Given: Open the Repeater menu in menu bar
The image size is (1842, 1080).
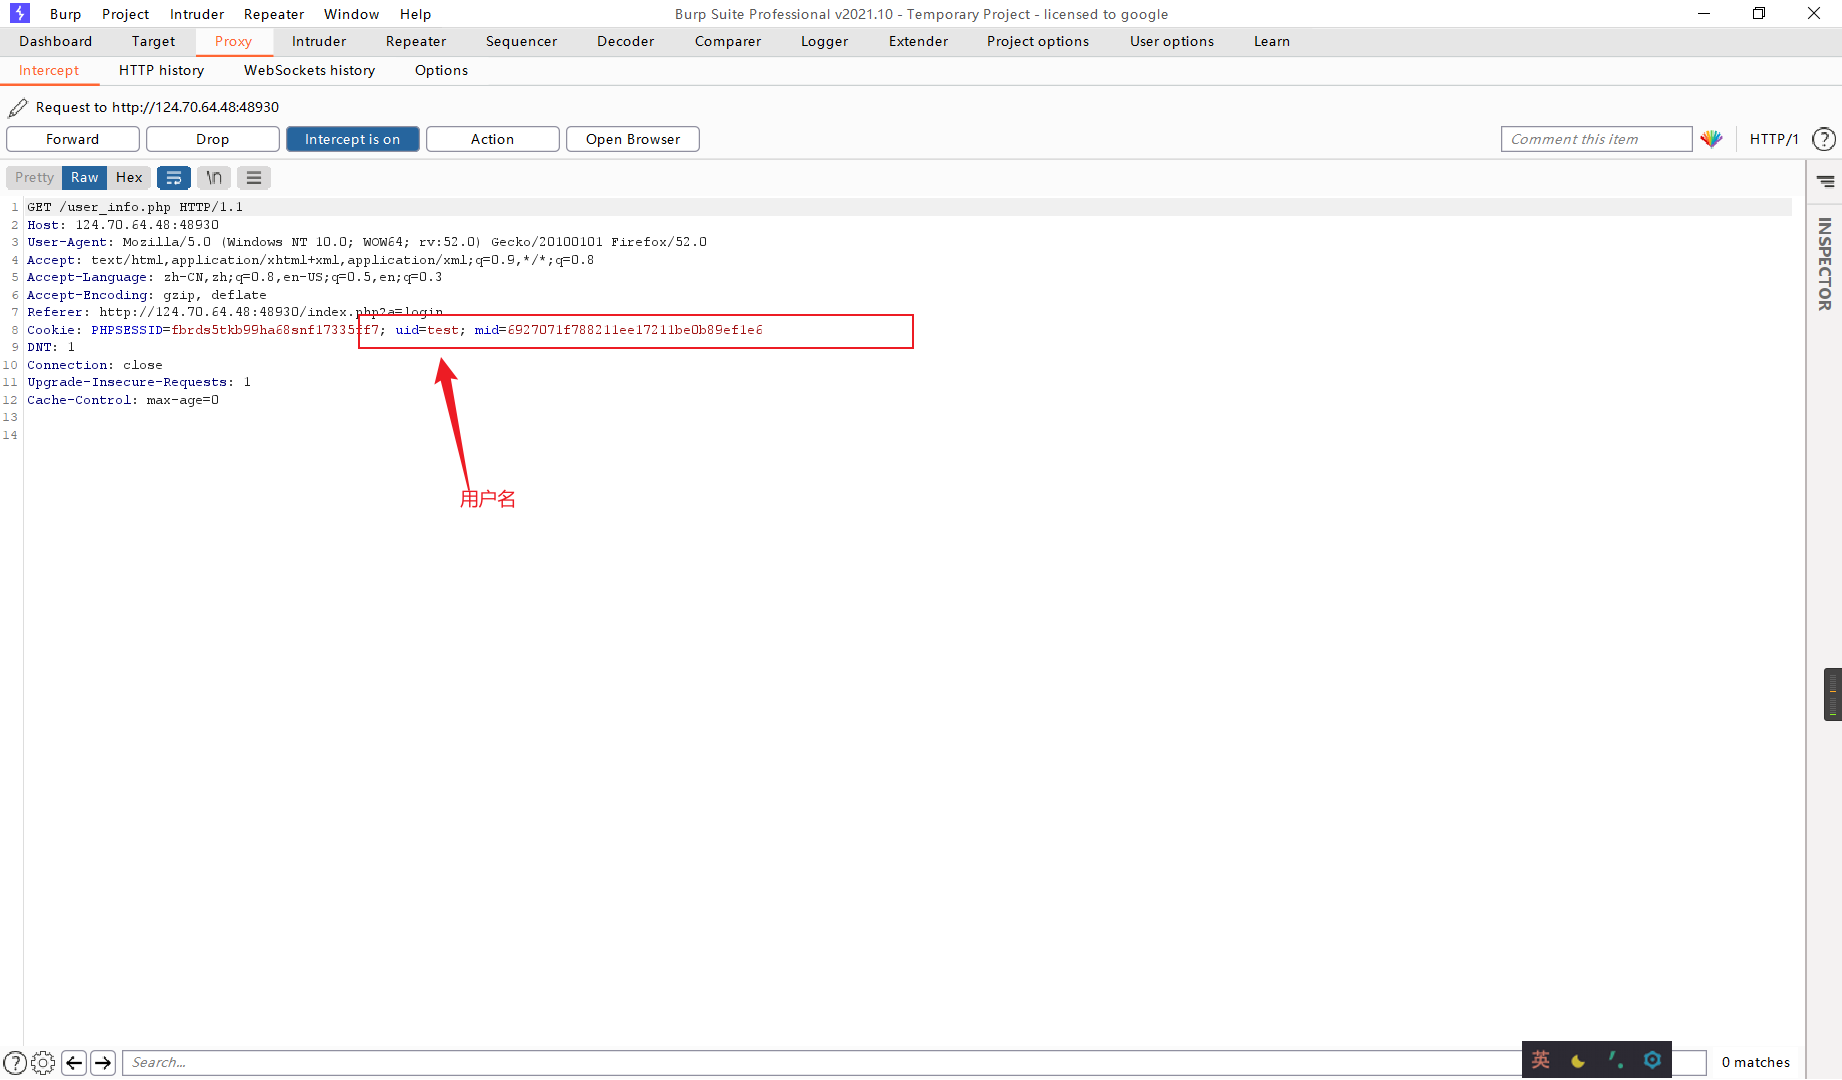Looking at the screenshot, I should pyautogui.click(x=274, y=14).
